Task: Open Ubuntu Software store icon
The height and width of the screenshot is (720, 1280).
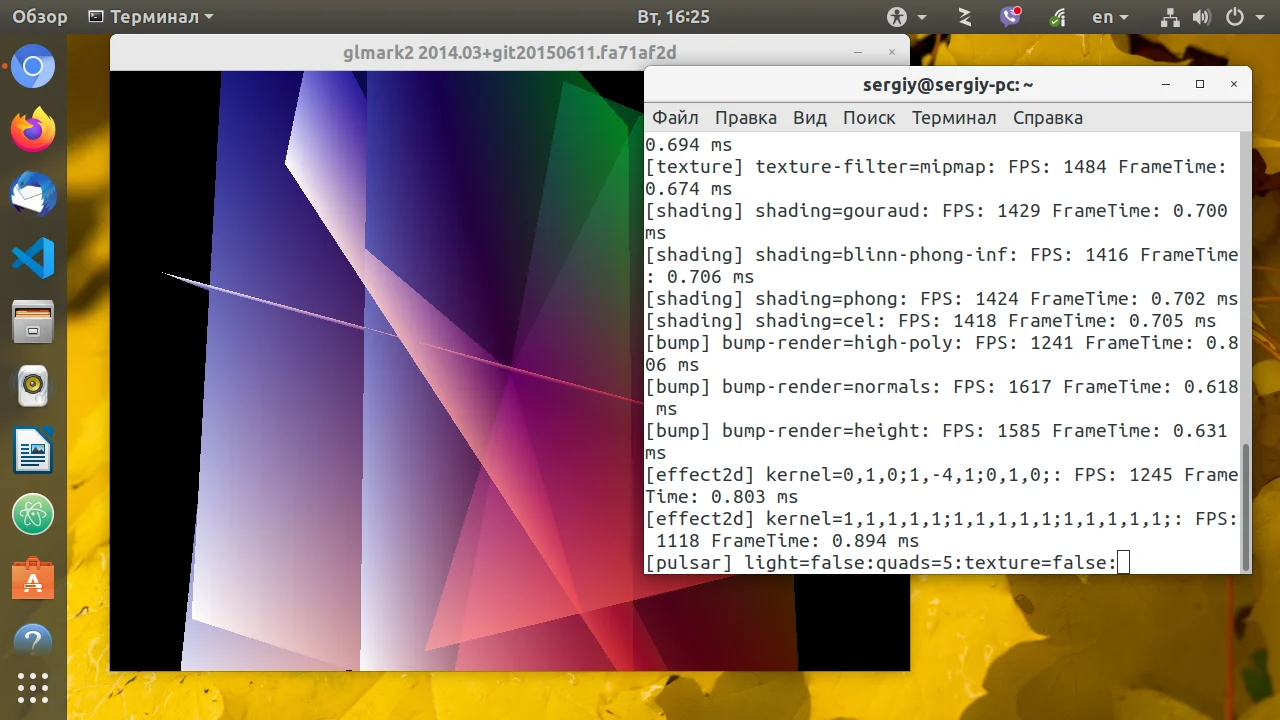Action: pyautogui.click(x=33, y=578)
